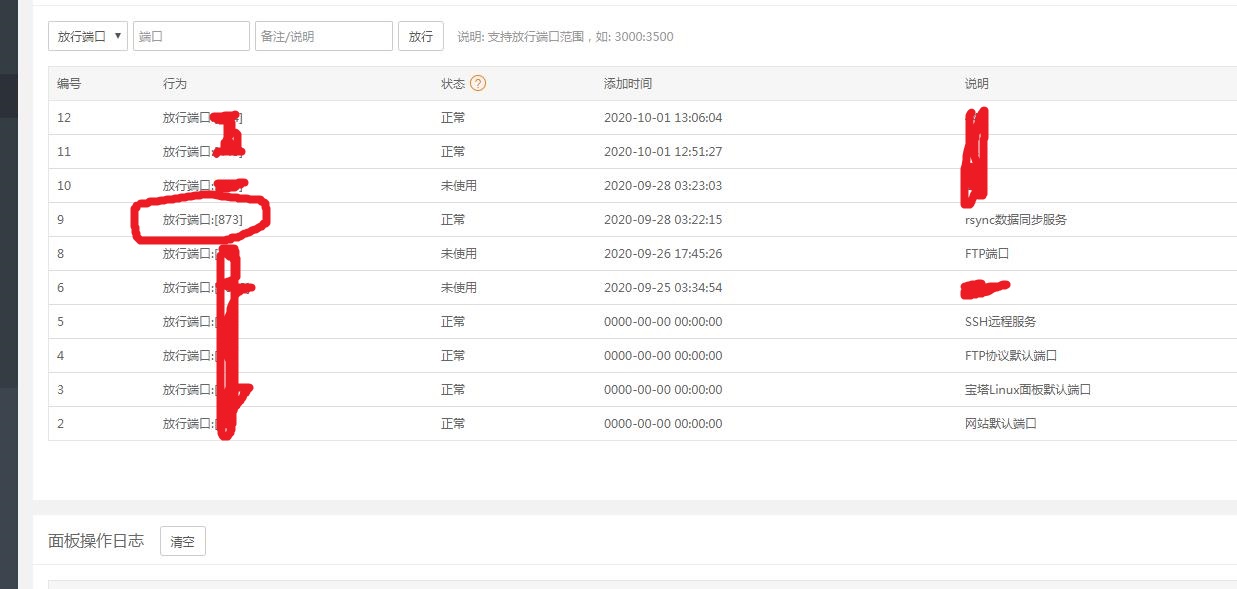Click the 说明 column header
Image resolution: width=1237 pixels, height=589 pixels.
click(977, 83)
